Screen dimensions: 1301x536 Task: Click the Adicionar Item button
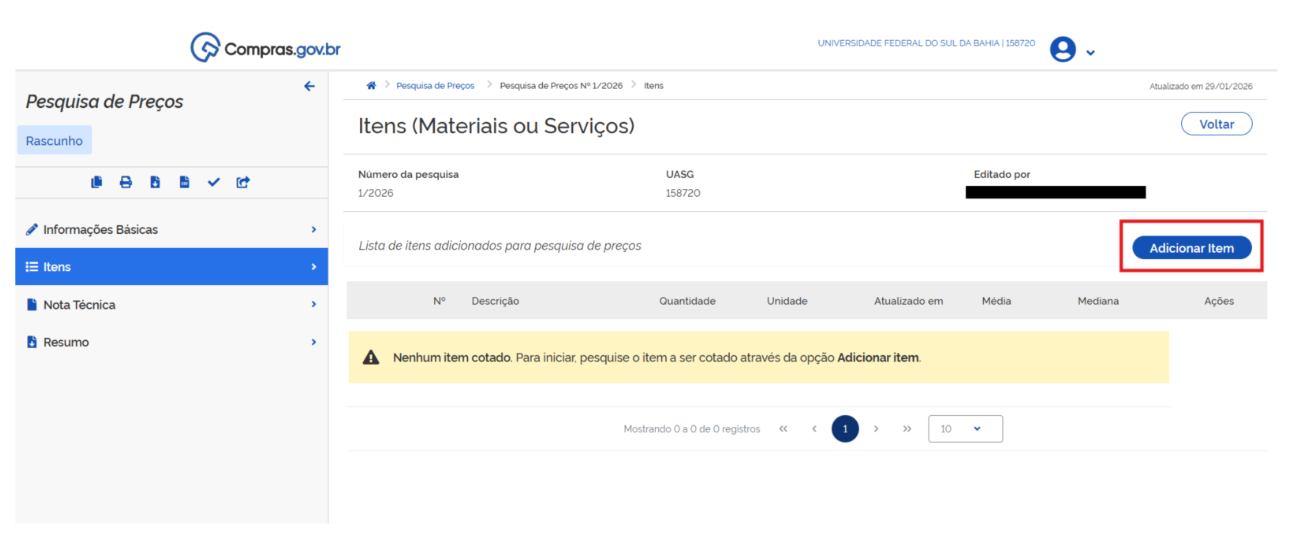pyautogui.click(x=1191, y=248)
